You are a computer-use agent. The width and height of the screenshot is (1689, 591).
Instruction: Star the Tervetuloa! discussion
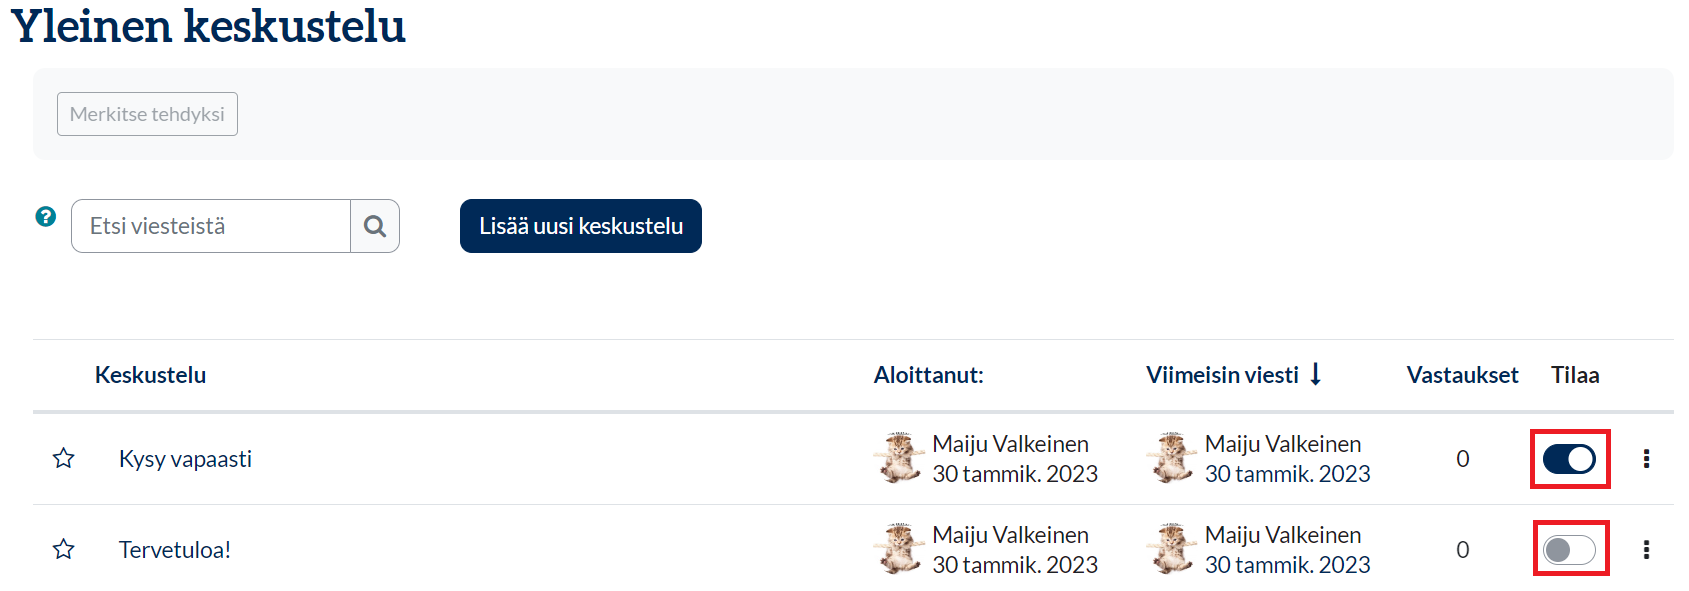[64, 550]
